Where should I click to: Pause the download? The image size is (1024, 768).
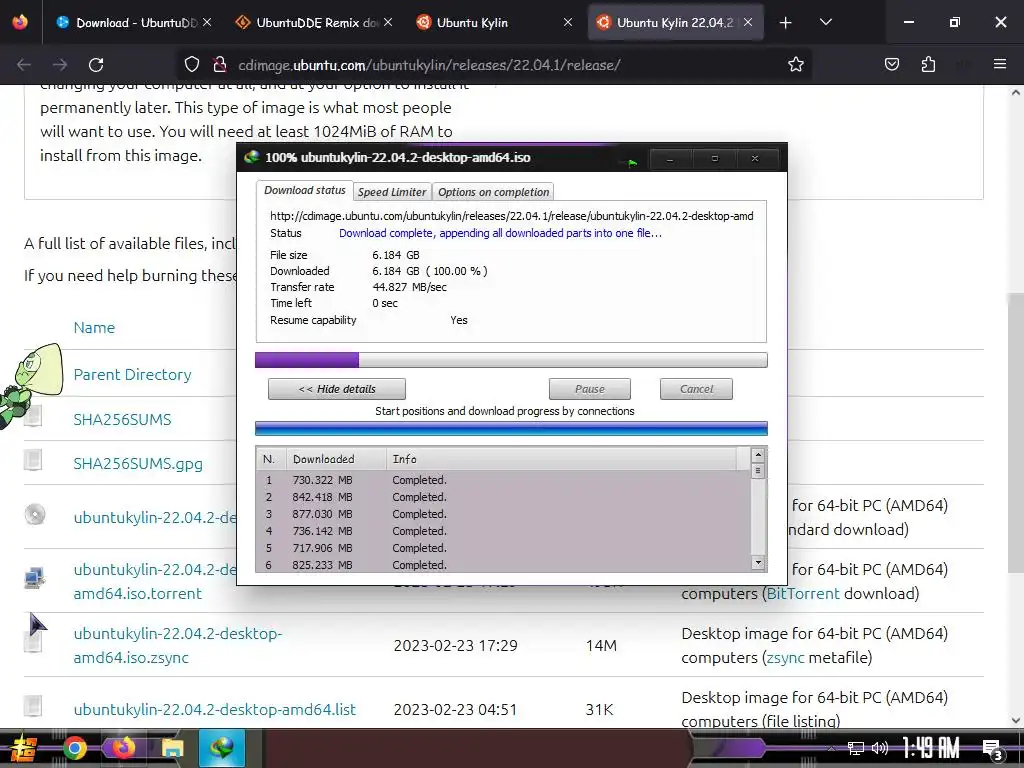[590, 389]
